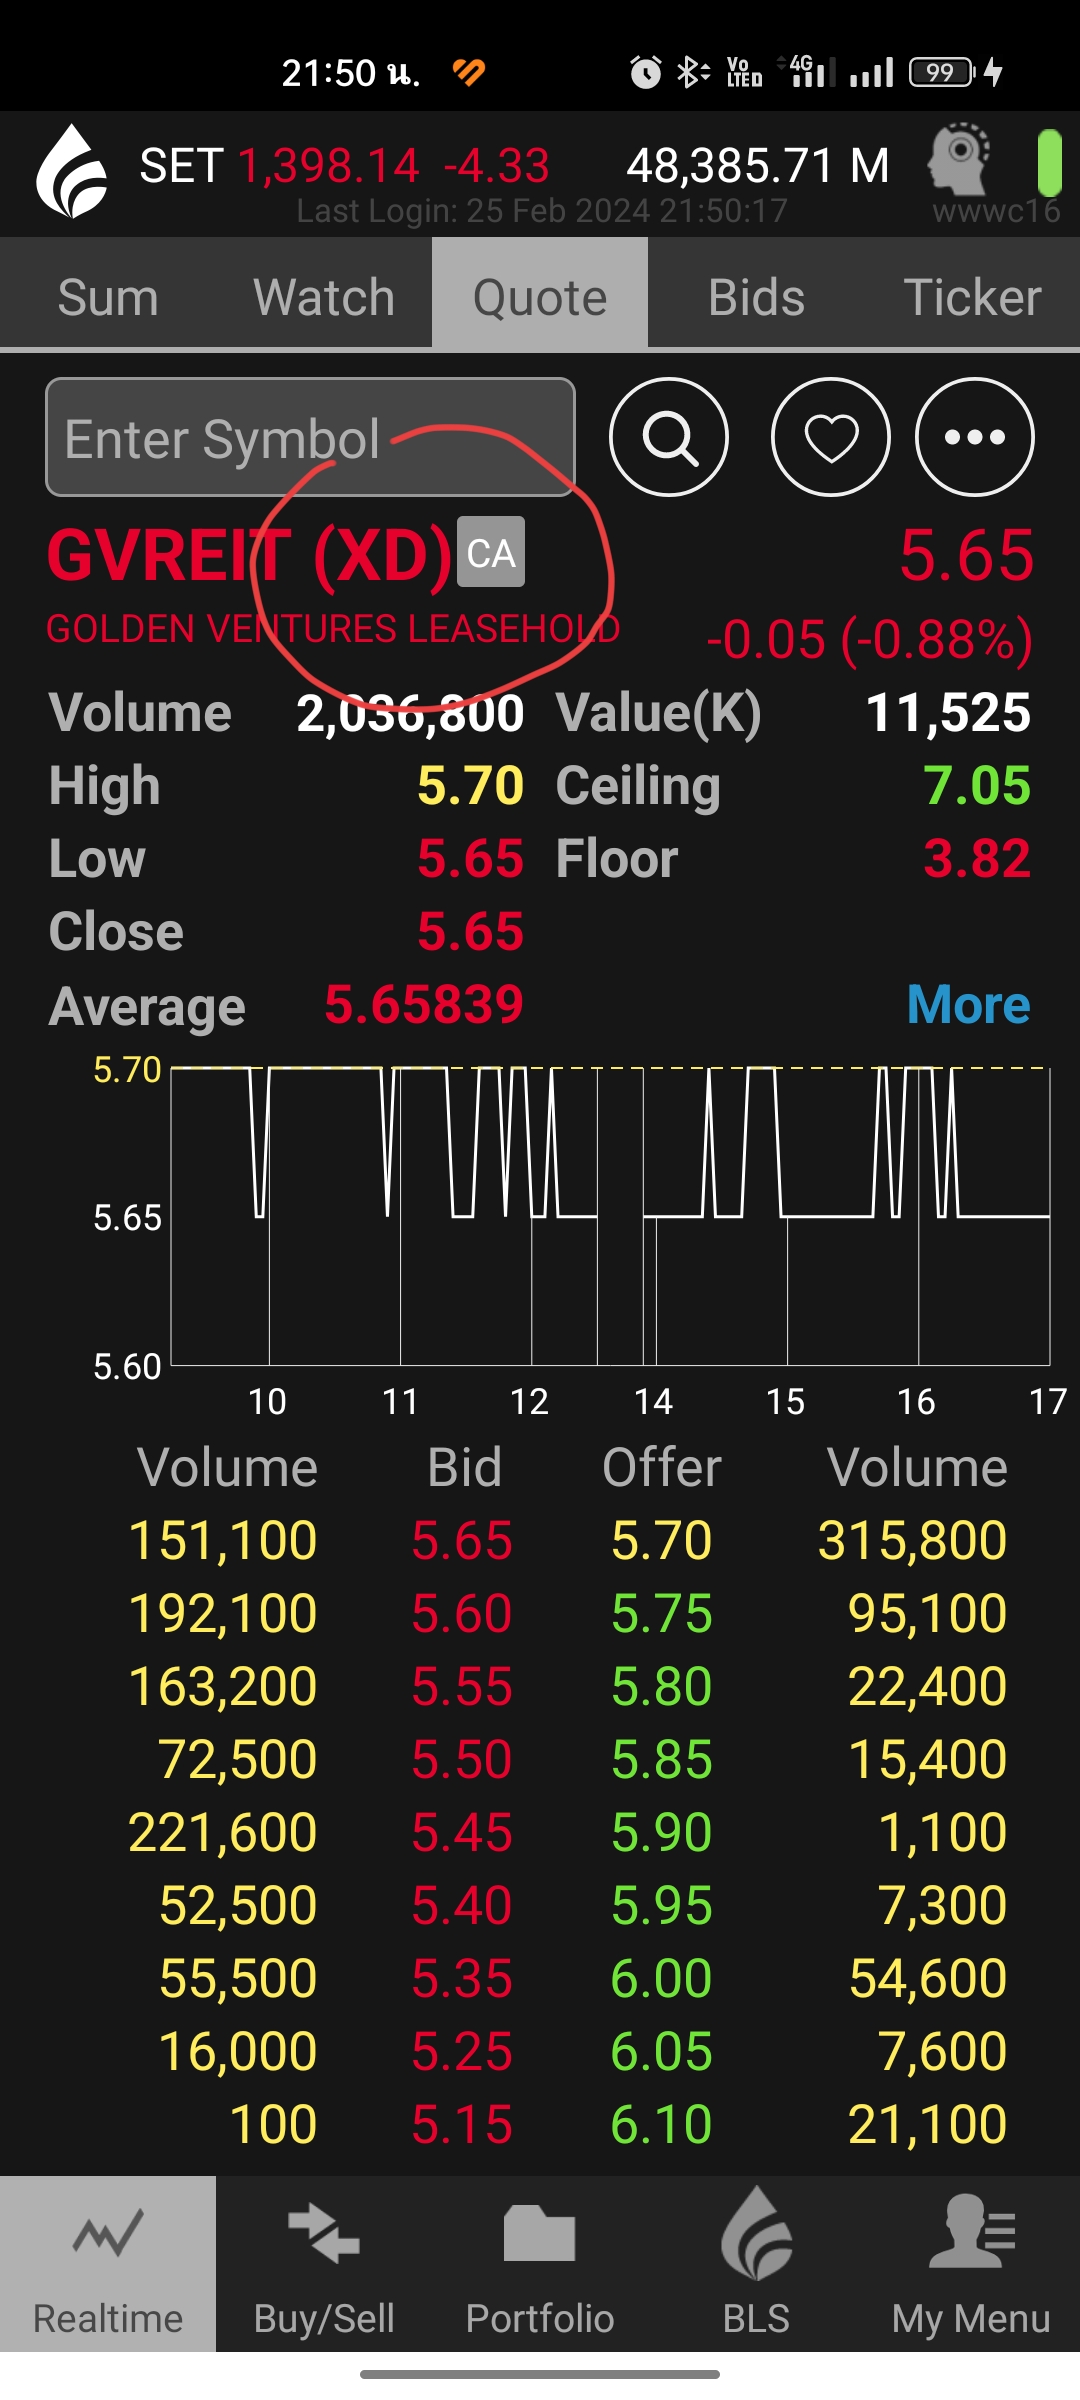1080x2400 pixels.
Task: Switch to the Watch tab
Action: click(324, 297)
